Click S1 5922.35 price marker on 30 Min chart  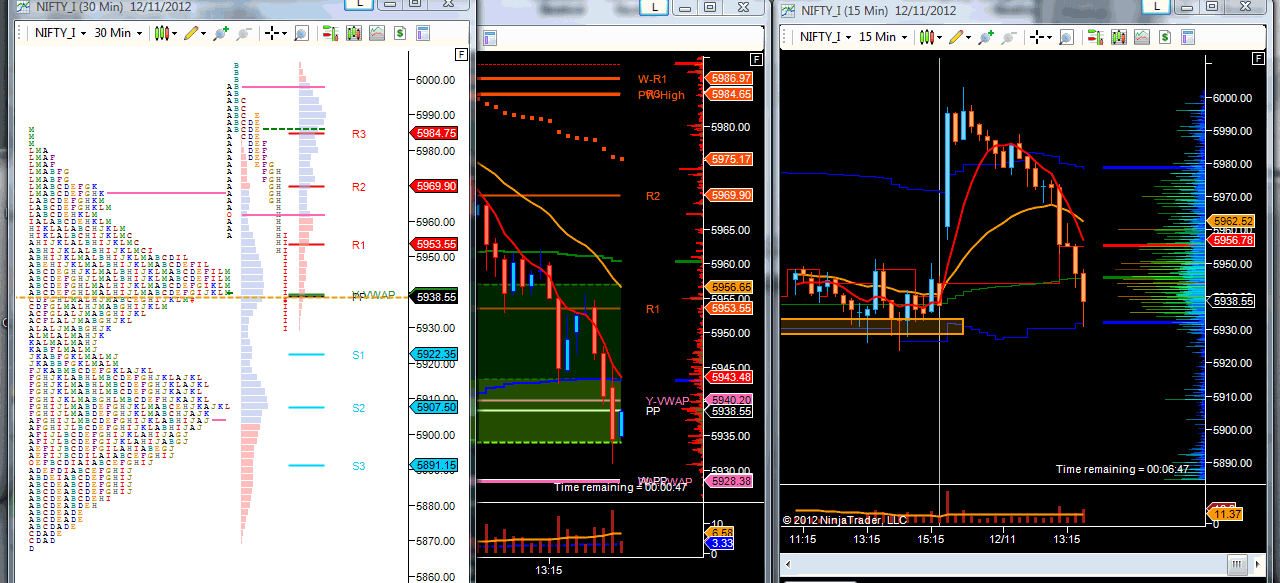[x=434, y=354]
